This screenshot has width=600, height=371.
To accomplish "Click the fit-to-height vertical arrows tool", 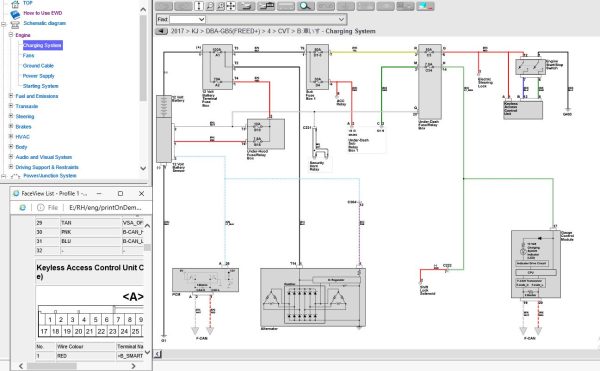I will (199, 6).
